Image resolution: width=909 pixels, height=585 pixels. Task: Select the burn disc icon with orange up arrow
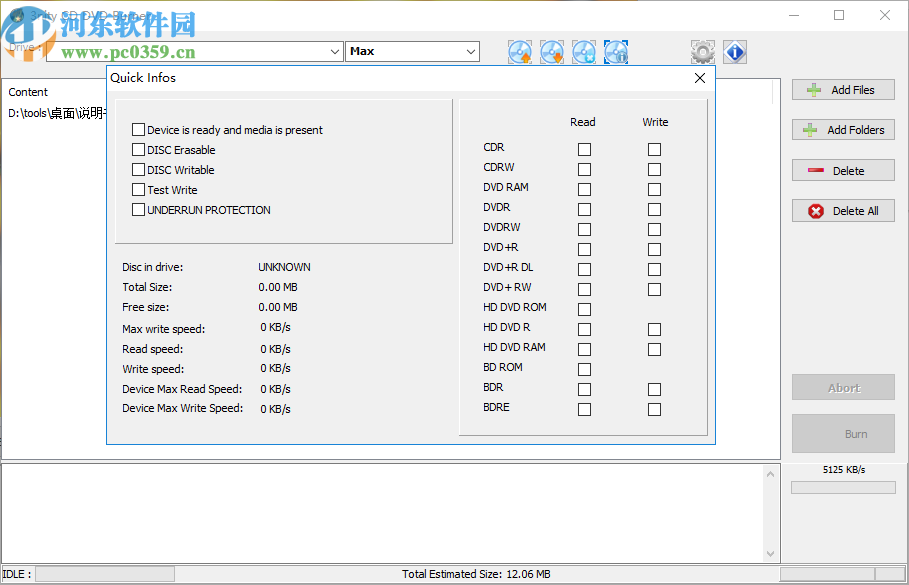520,51
